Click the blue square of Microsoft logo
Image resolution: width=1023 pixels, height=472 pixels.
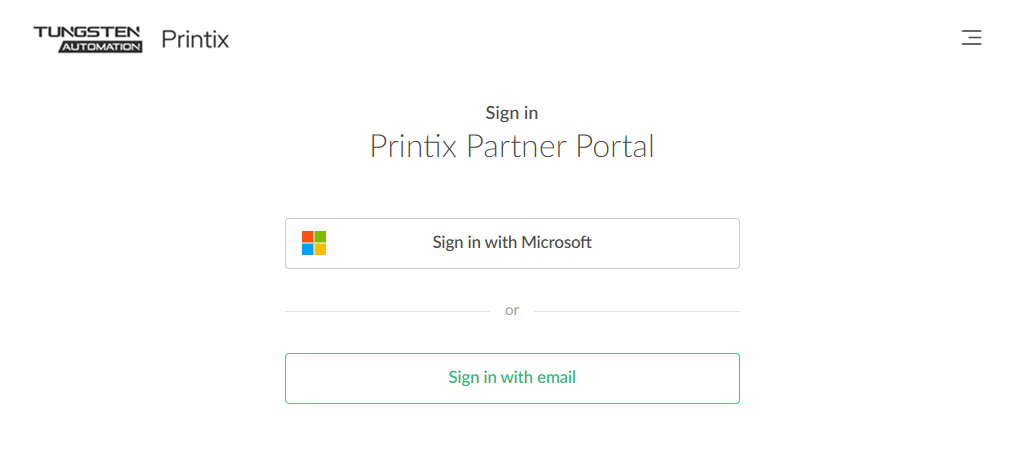[308, 249]
